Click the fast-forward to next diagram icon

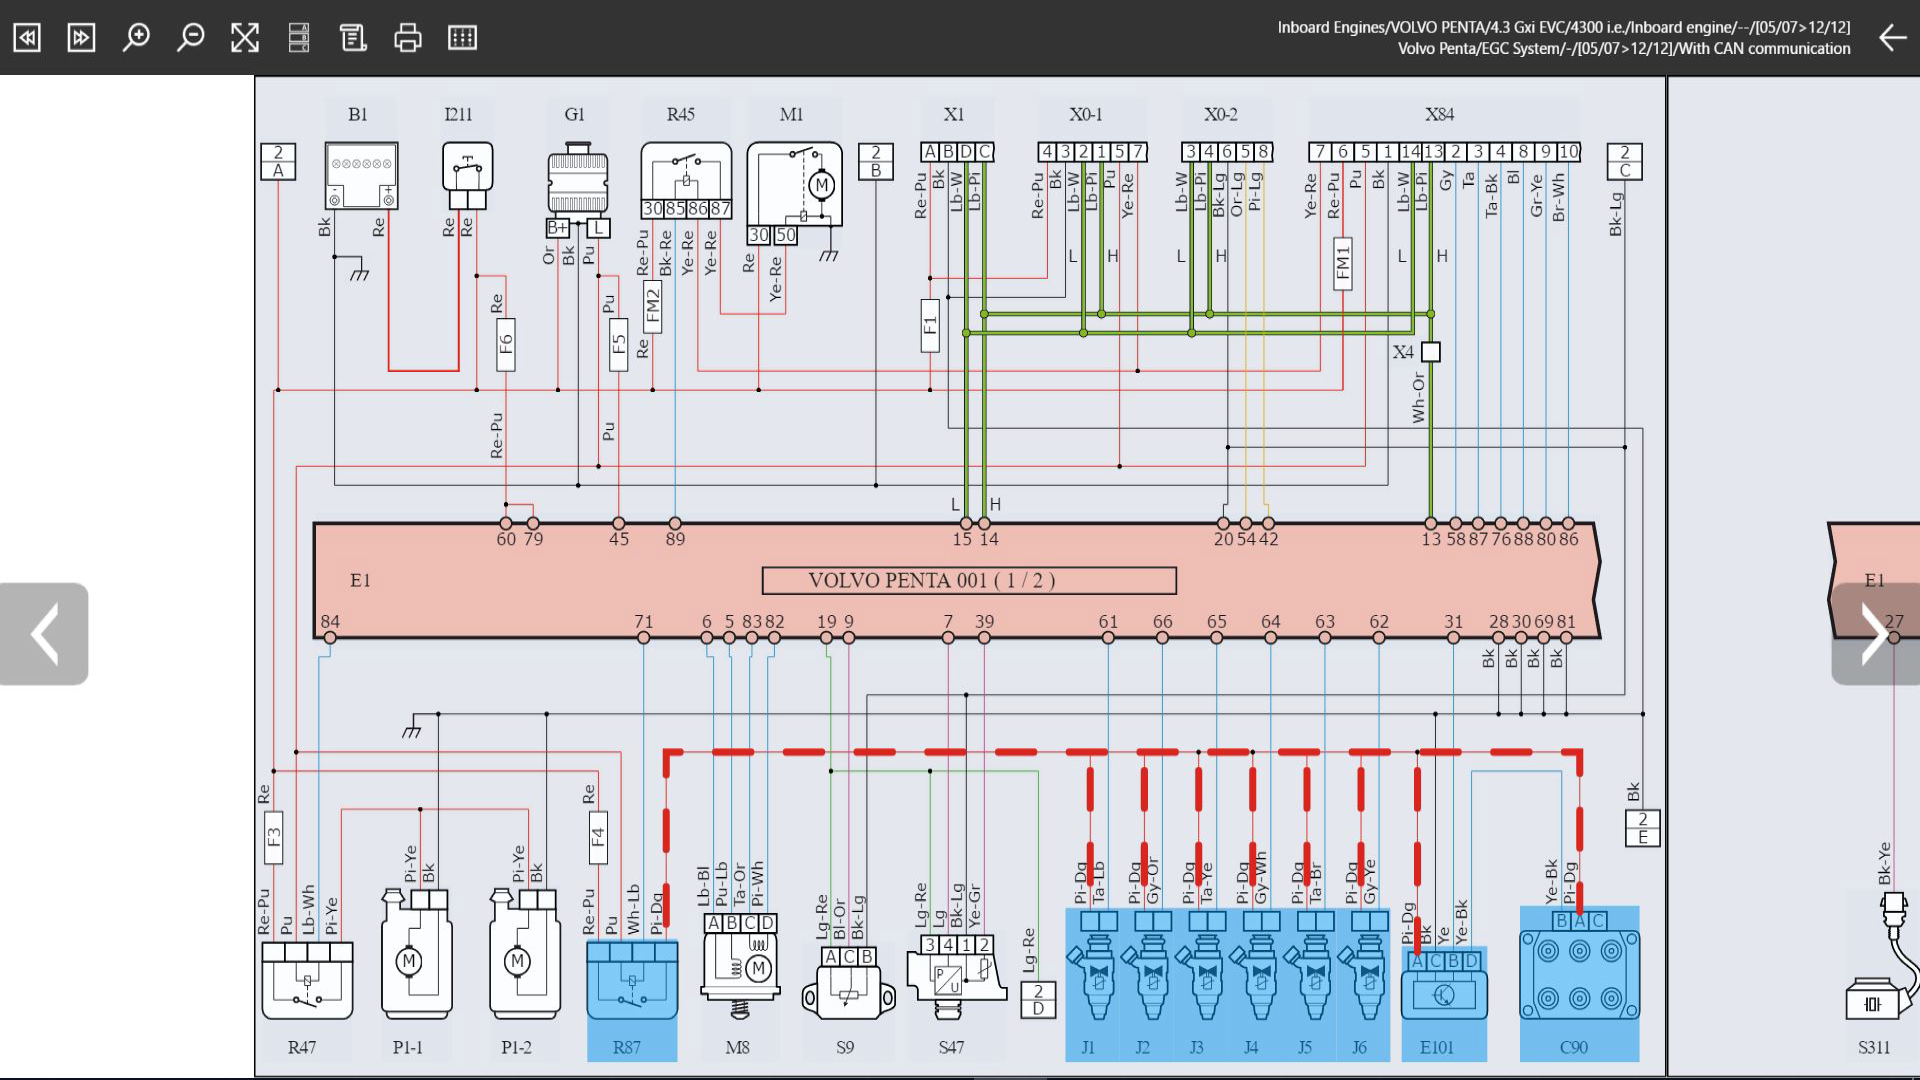(x=81, y=38)
